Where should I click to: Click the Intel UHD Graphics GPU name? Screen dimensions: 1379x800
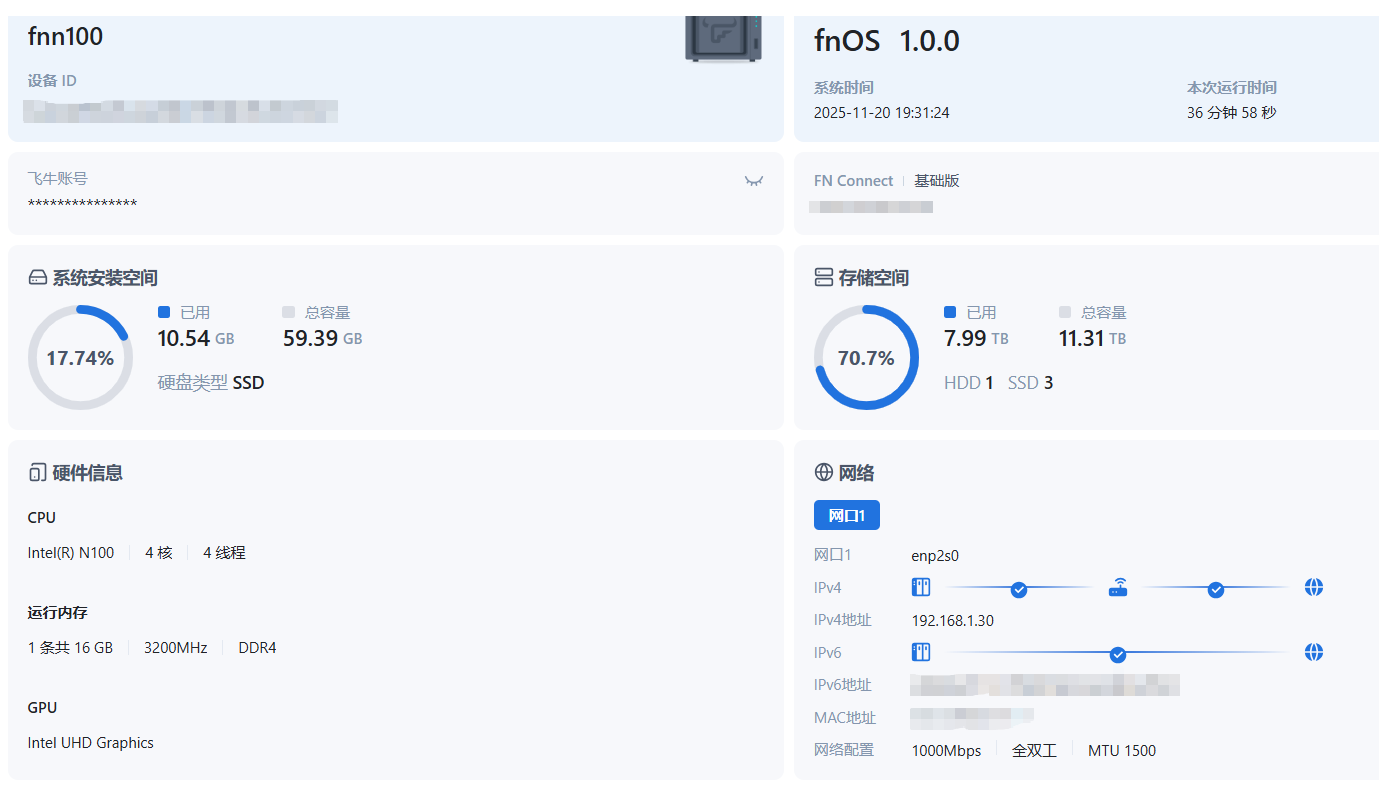pos(91,743)
